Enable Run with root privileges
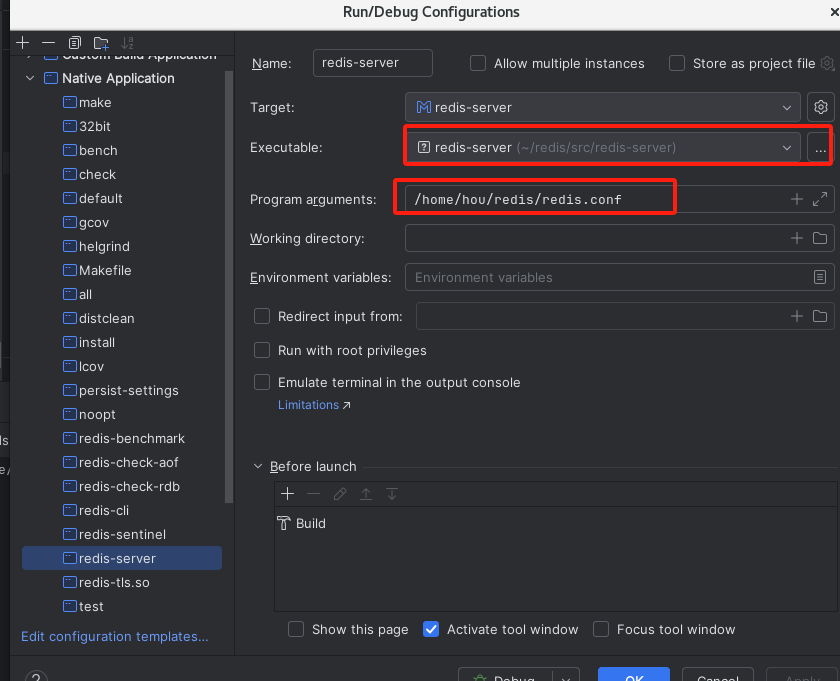The width and height of the screenshot is (840, 681). pos(262,350)
